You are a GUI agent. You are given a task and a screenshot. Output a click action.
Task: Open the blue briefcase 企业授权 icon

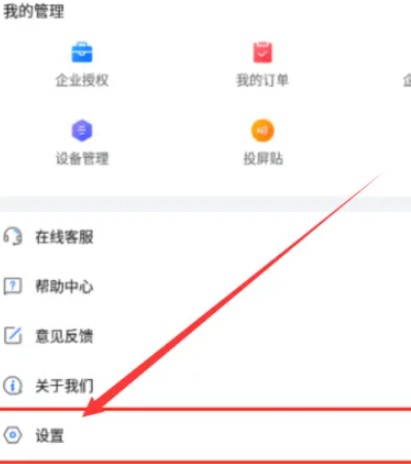pos(82,52)
